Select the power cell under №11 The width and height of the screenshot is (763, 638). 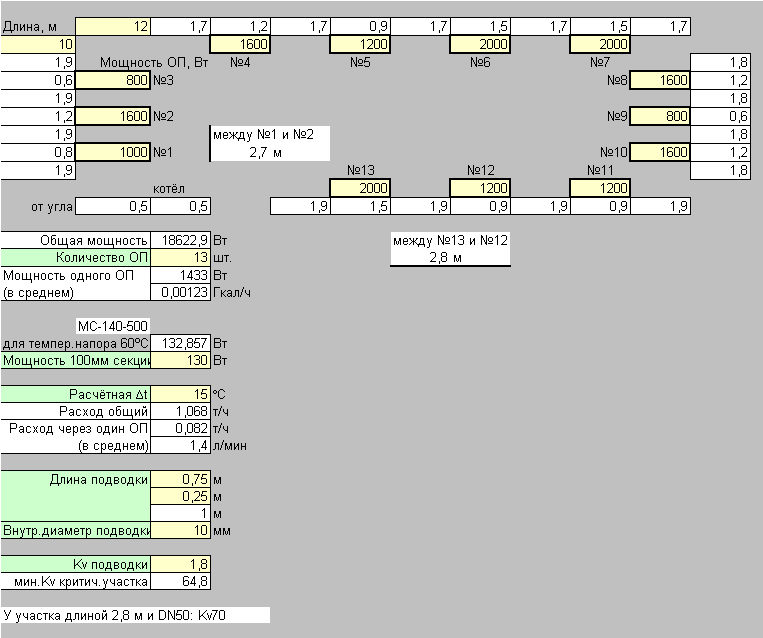[x=599, y=188]
